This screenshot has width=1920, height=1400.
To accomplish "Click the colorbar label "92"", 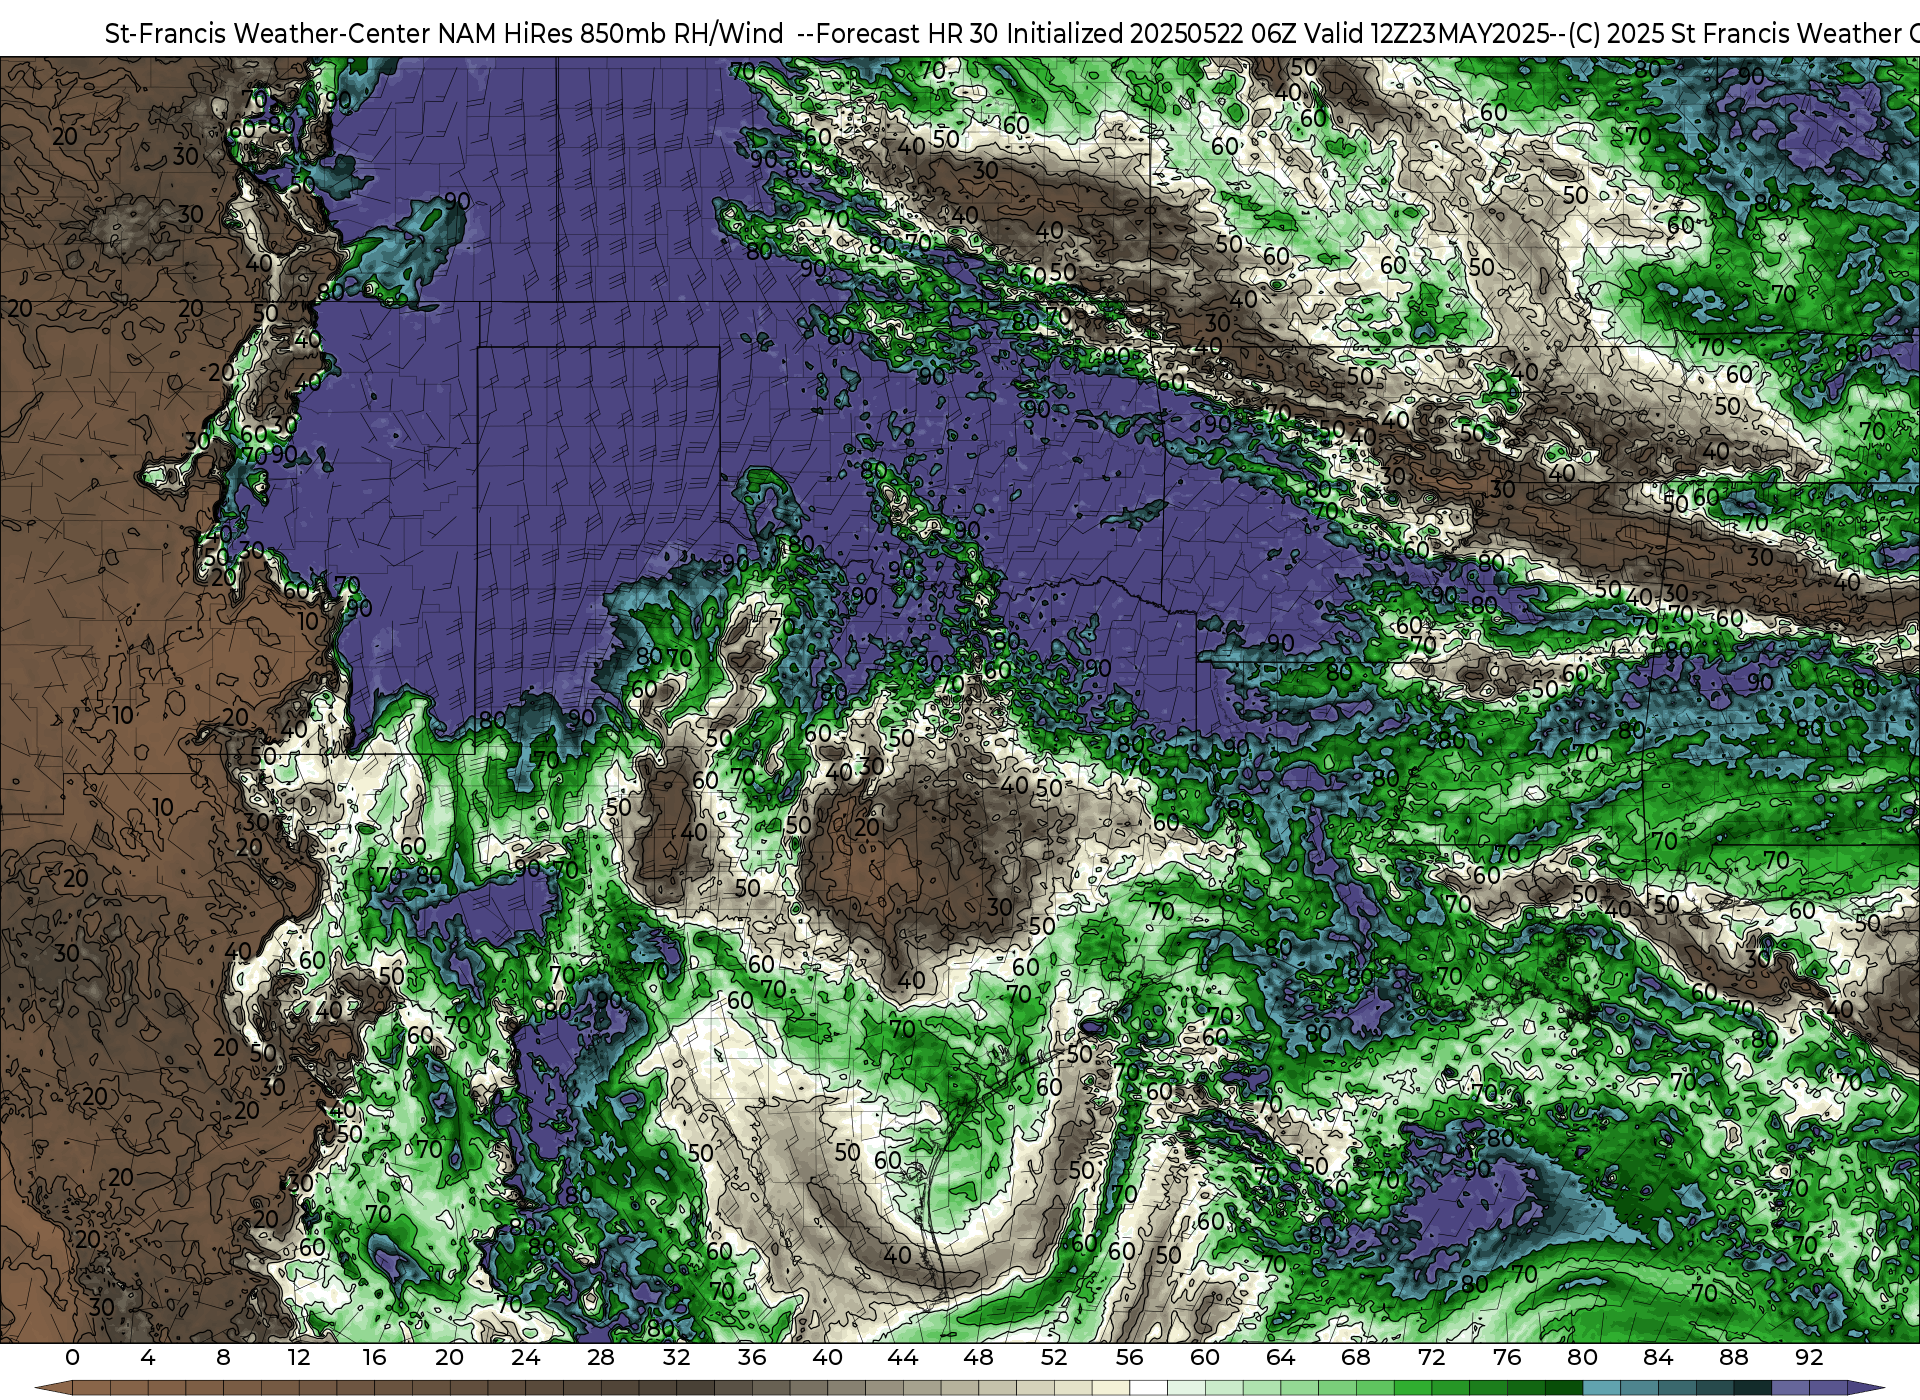I will pos(1809,1357).
